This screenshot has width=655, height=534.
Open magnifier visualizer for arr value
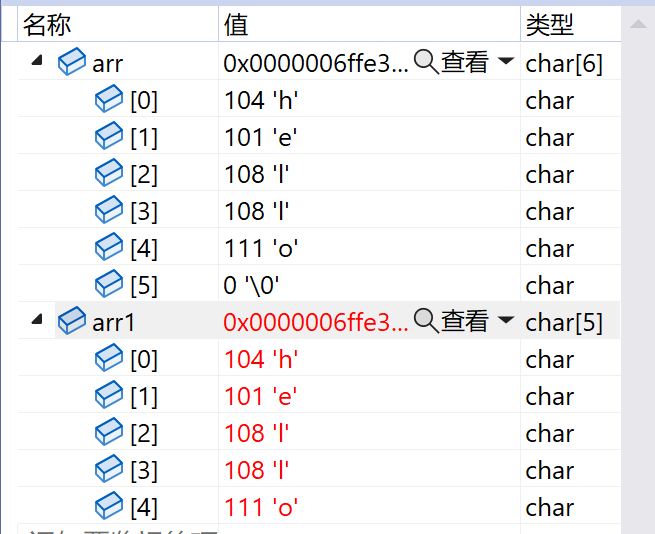tap(426, 62)
